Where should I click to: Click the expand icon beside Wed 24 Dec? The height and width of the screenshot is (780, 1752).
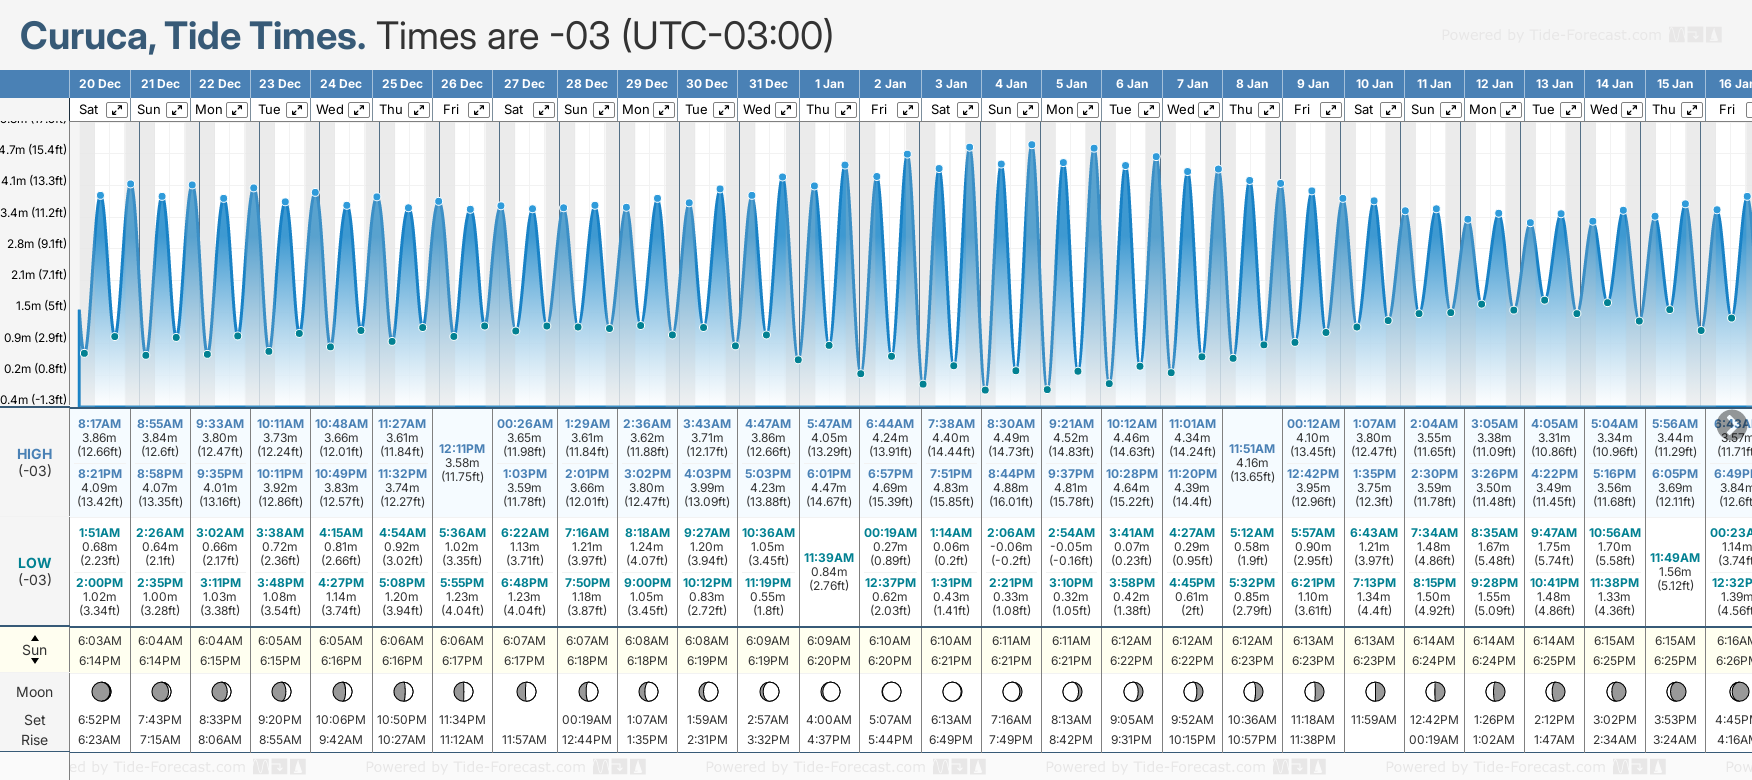[x=358, y=110]
